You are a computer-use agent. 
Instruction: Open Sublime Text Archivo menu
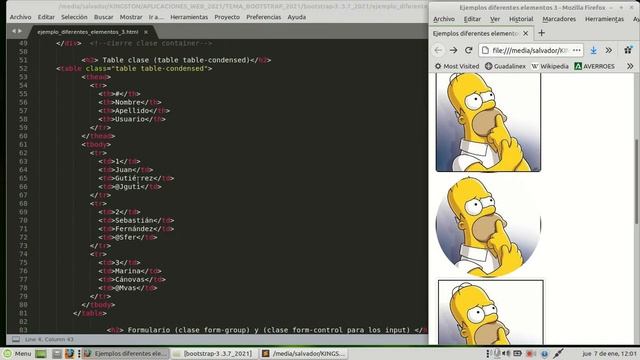pyautogui.click(x=20, y=17)
